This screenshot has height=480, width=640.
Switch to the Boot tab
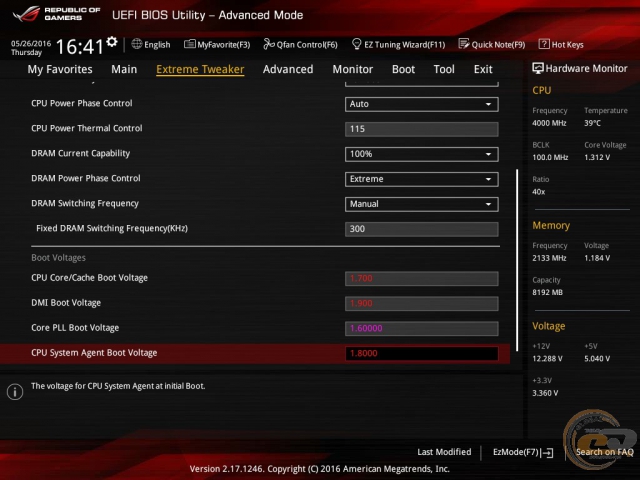[x=403, y=69]
